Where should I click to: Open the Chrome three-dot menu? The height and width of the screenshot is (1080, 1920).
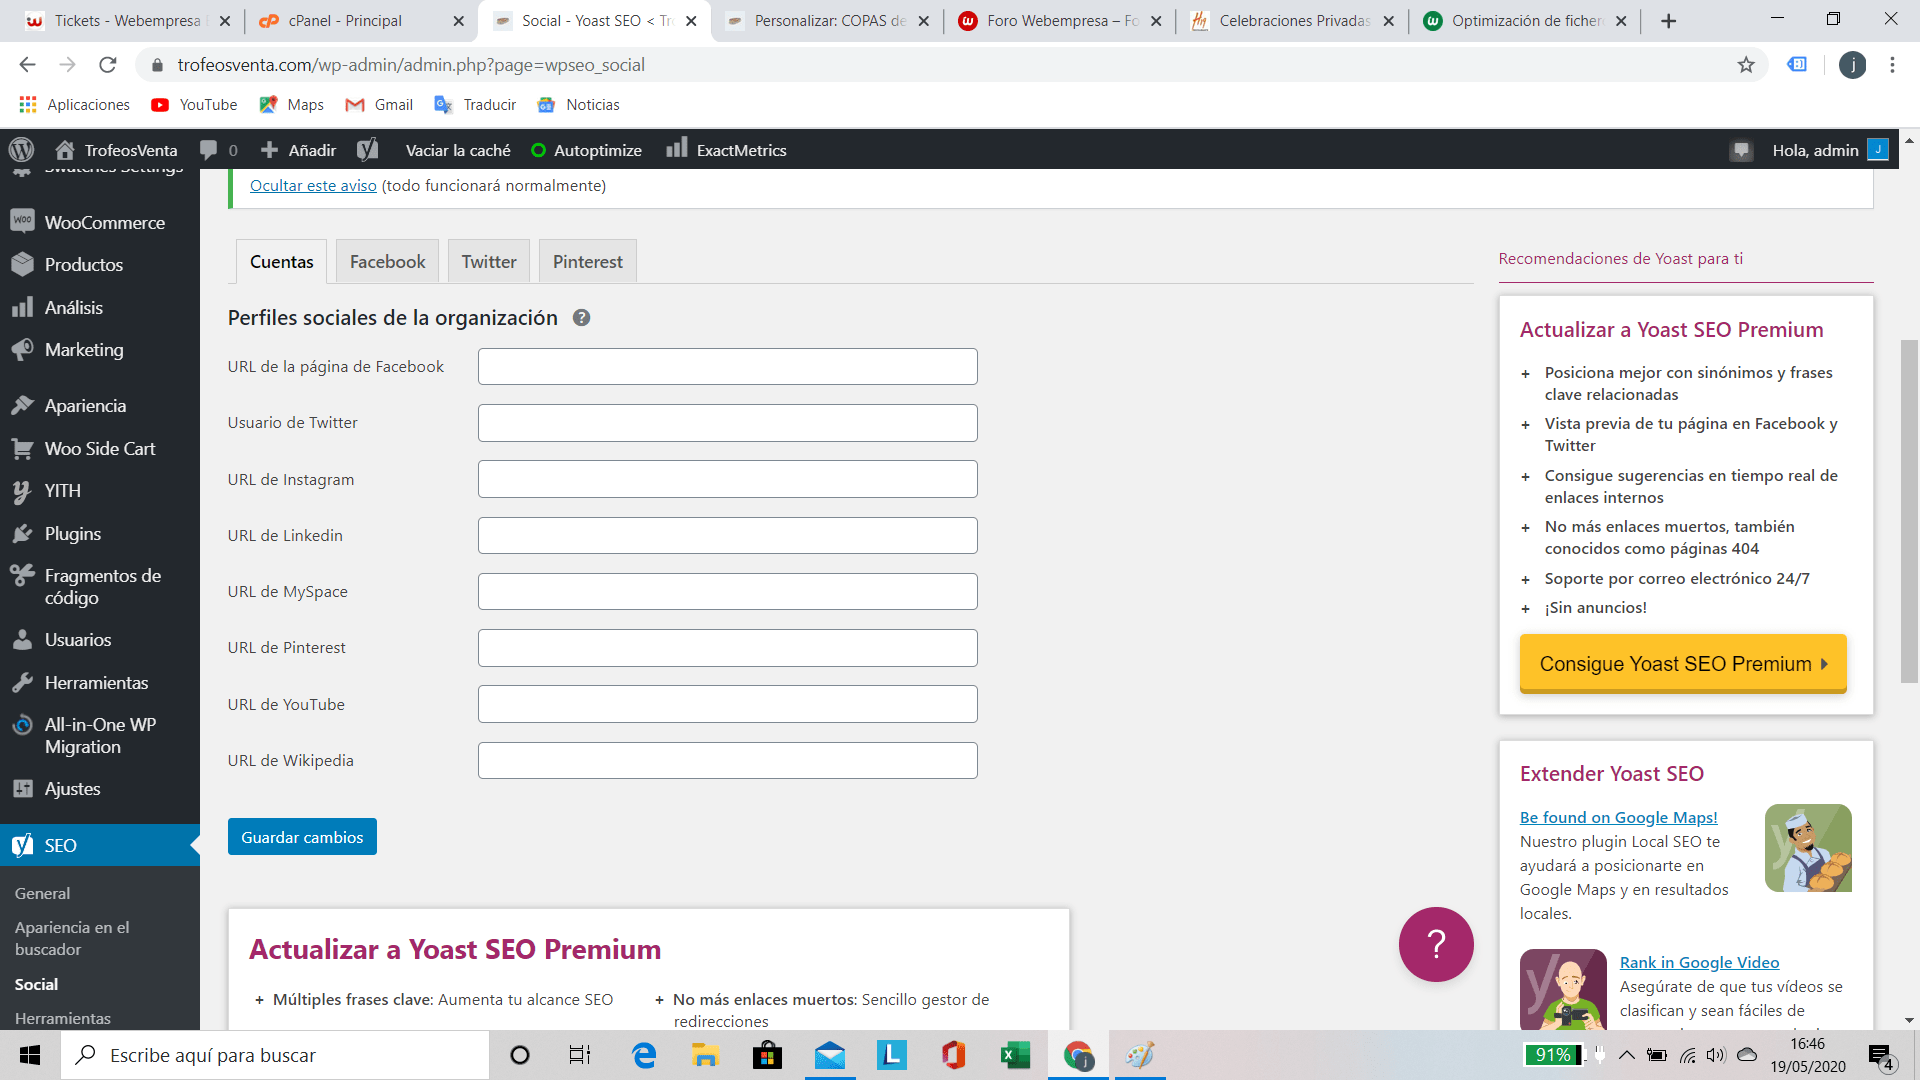point(1892,65)
